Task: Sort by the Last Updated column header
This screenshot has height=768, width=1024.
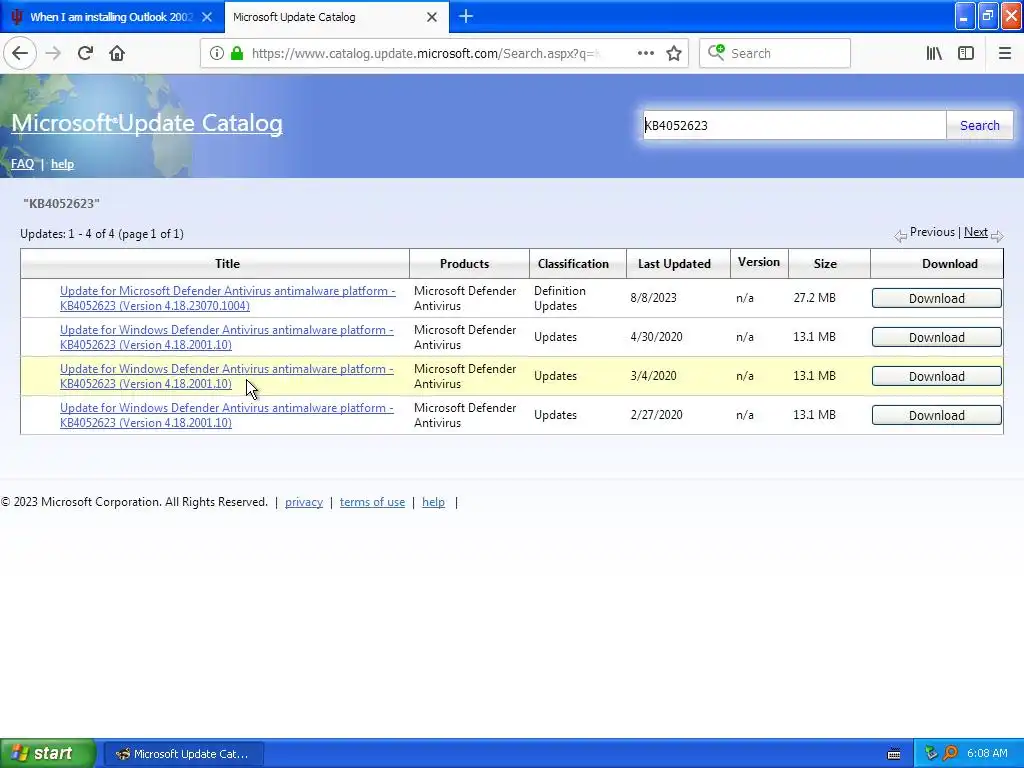Action: (674, 264)
